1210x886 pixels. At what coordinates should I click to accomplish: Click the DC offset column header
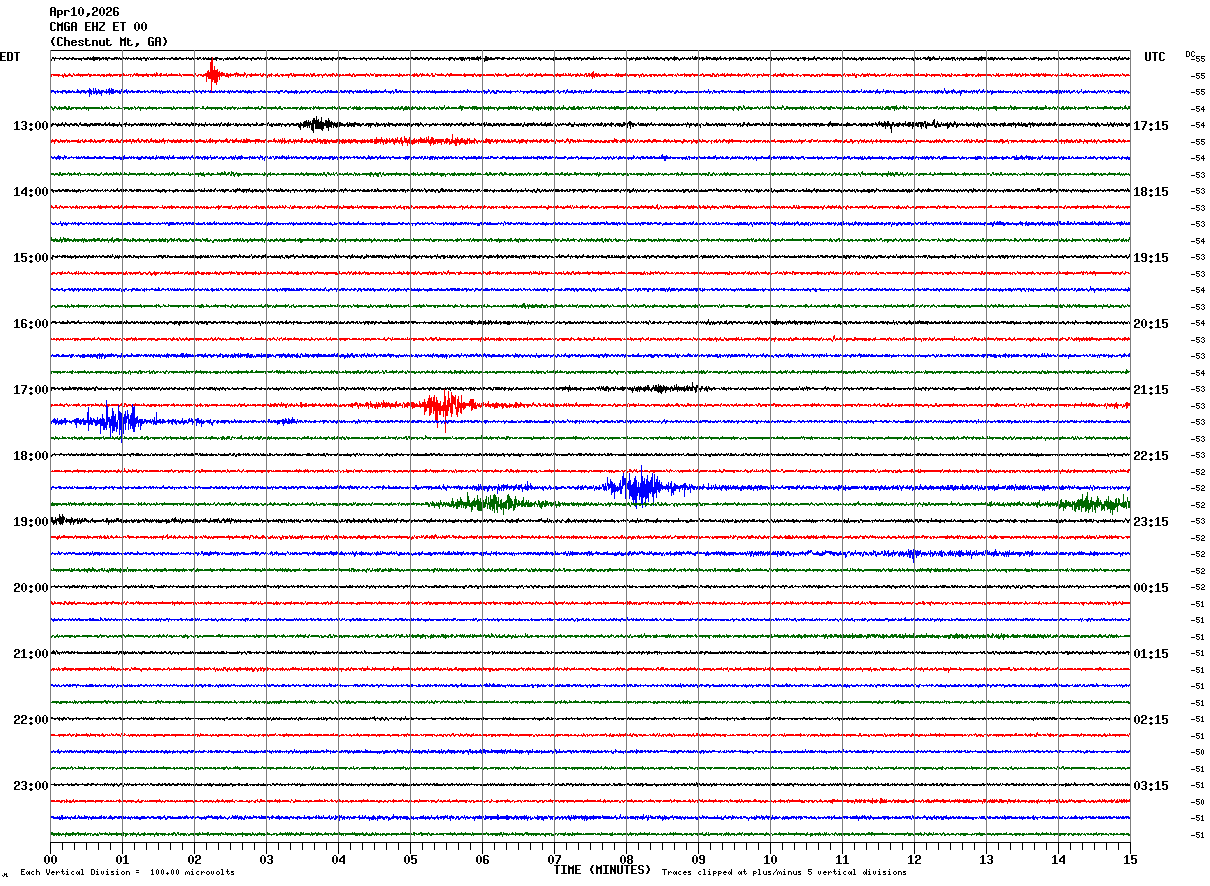click(x=1190, y=54)
